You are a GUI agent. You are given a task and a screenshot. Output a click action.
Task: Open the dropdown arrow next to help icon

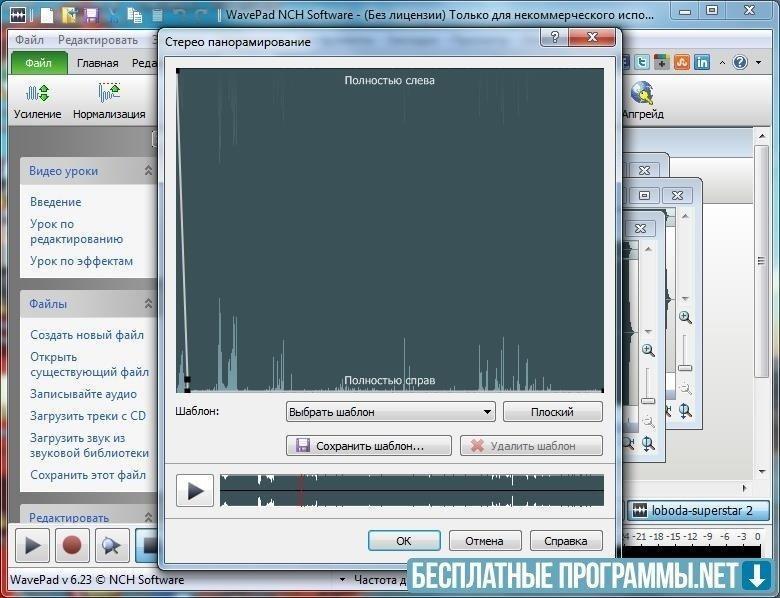click(759, 63)
